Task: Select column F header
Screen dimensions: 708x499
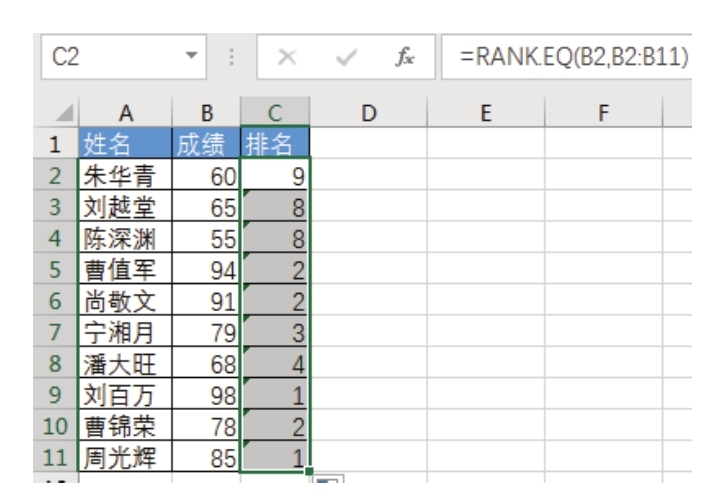Action: click(603, 115)
